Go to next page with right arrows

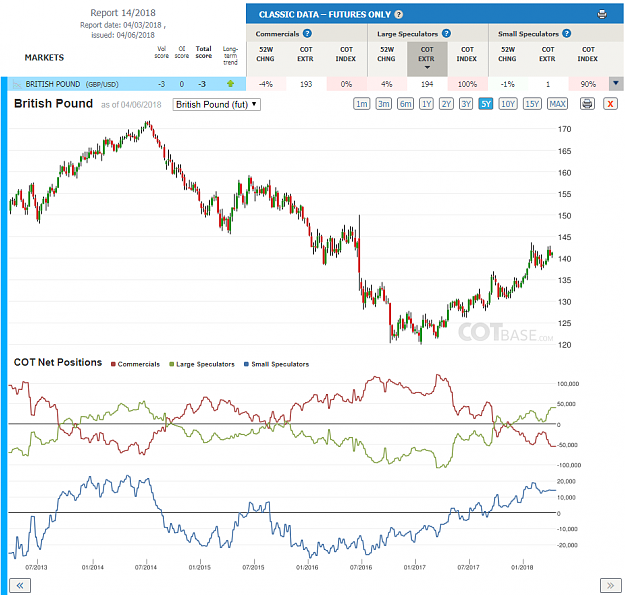611,585
